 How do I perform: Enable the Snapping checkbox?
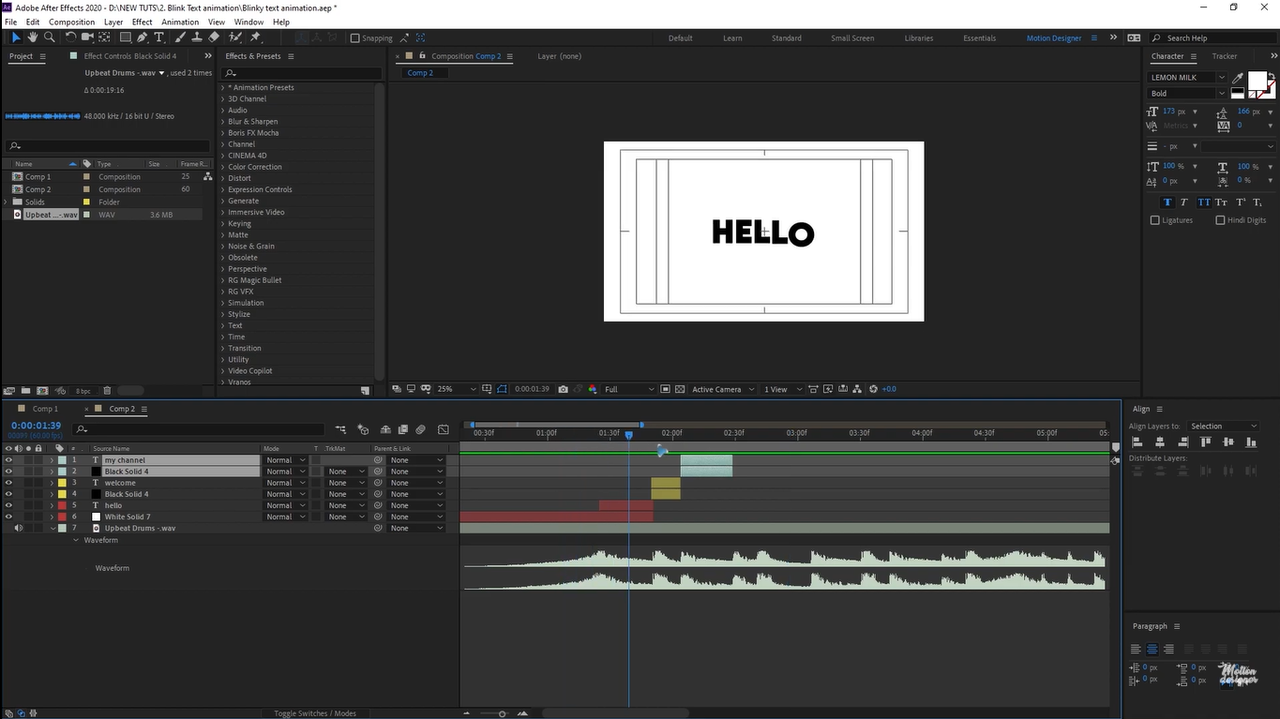pyautogui.click(x=355, y=38)
